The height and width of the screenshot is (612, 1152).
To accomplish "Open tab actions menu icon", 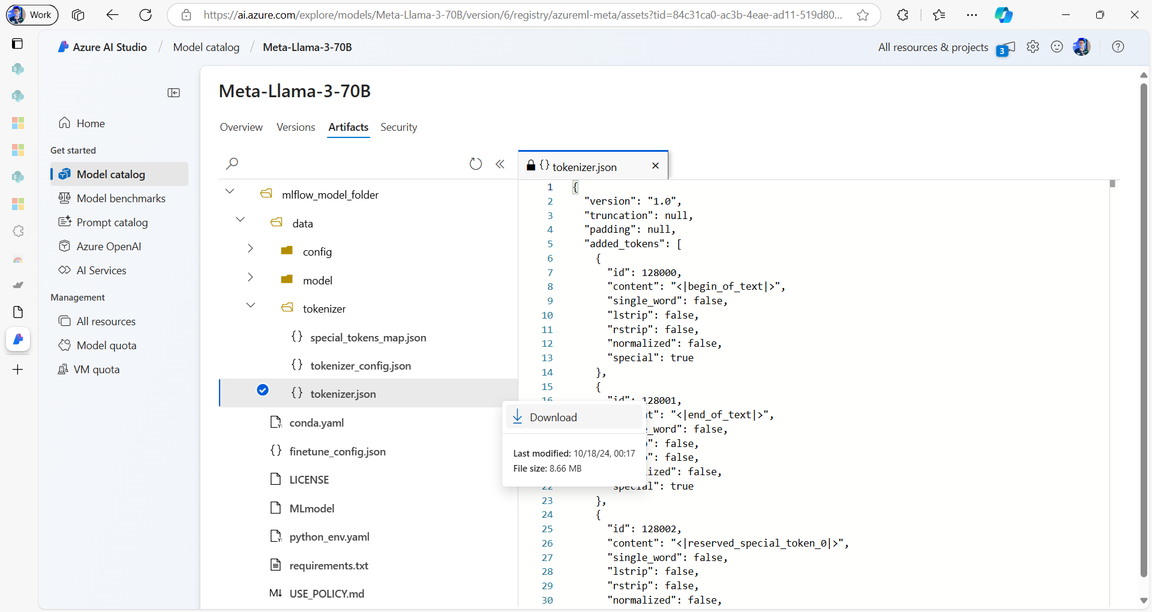I will pyautogui.click(x=78, y=15).
